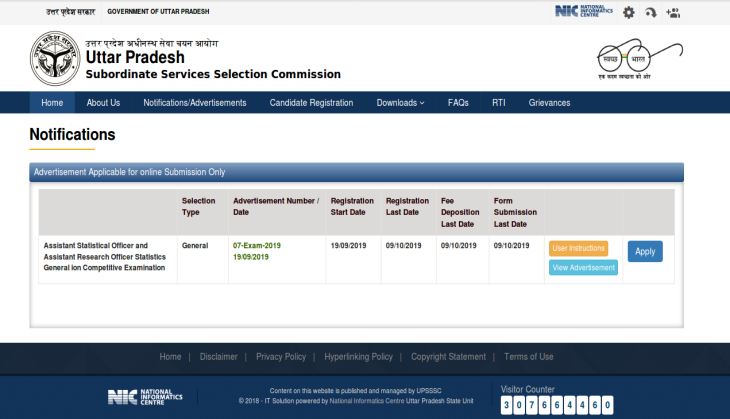Open the Grievances menu item
The height and width of the screenshot is (419, 730).
pyautogui.click(x=549, y=102)
